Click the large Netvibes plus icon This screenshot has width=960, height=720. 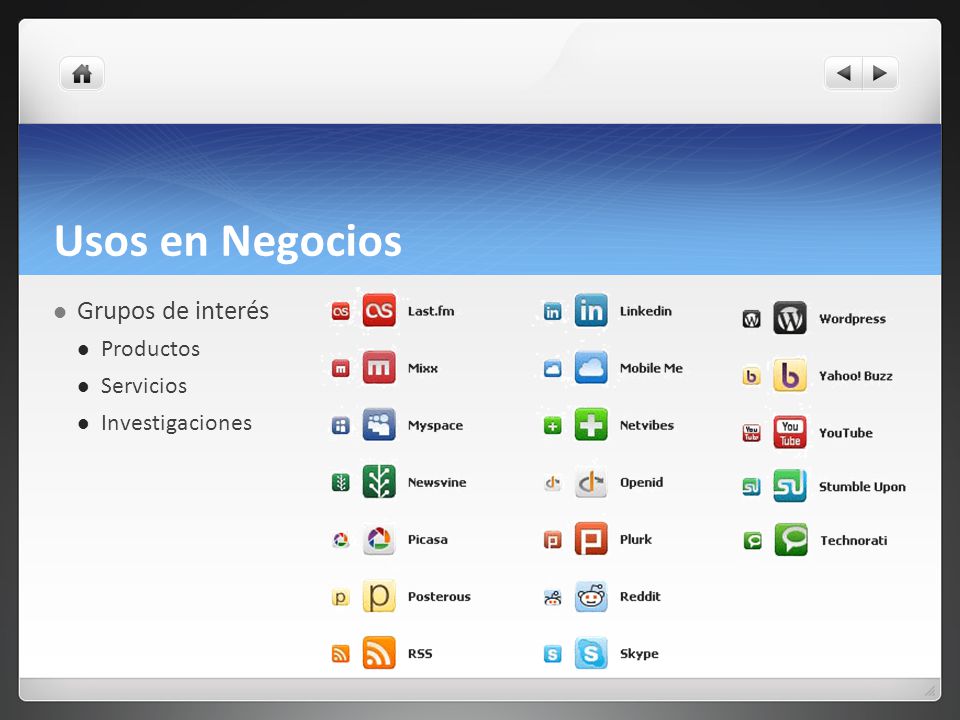(x=591, y=424)
